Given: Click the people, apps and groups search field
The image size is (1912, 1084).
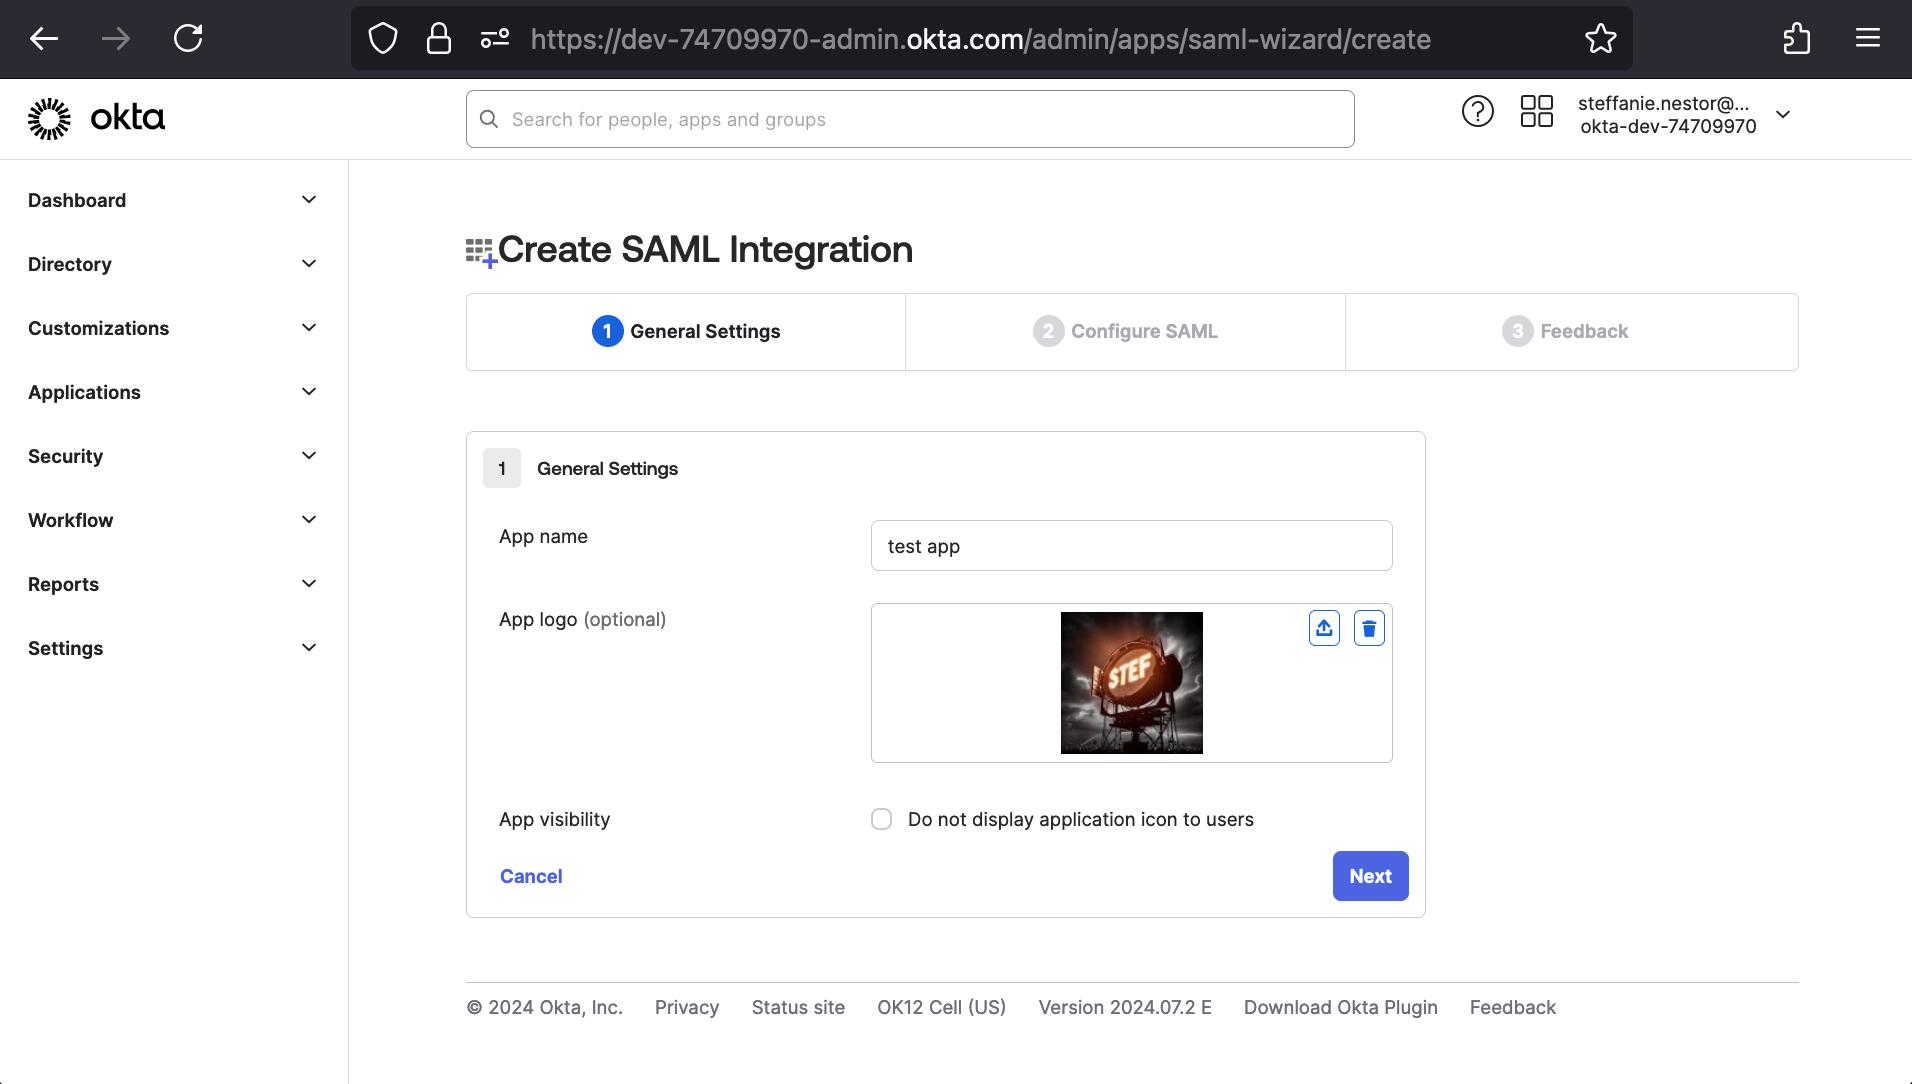Looking at the screenshot, I should pyautogui.click(x=910, y=119).
